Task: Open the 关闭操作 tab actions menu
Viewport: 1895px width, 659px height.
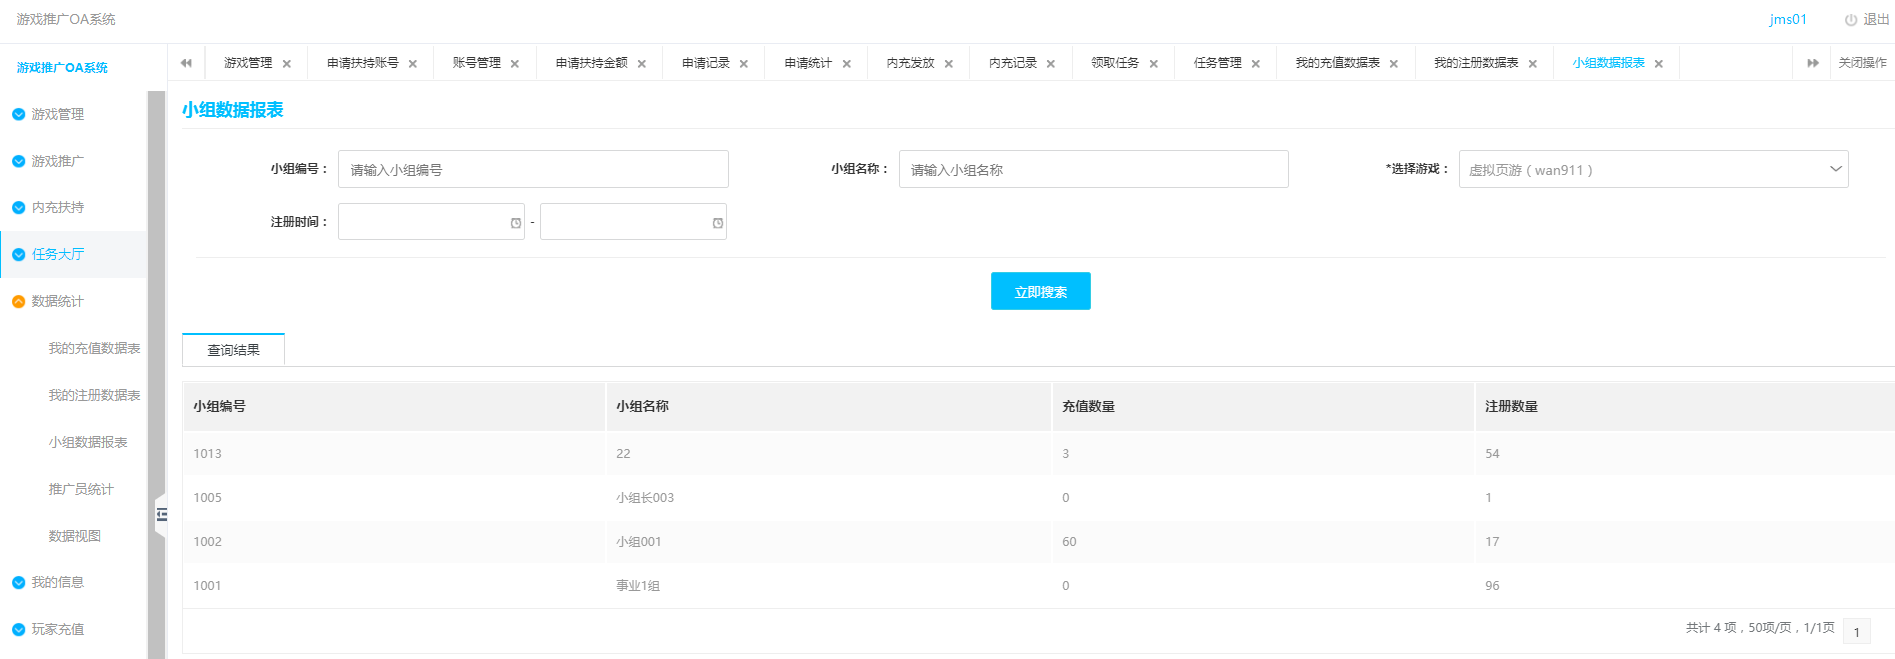Action: (1862, 63)
